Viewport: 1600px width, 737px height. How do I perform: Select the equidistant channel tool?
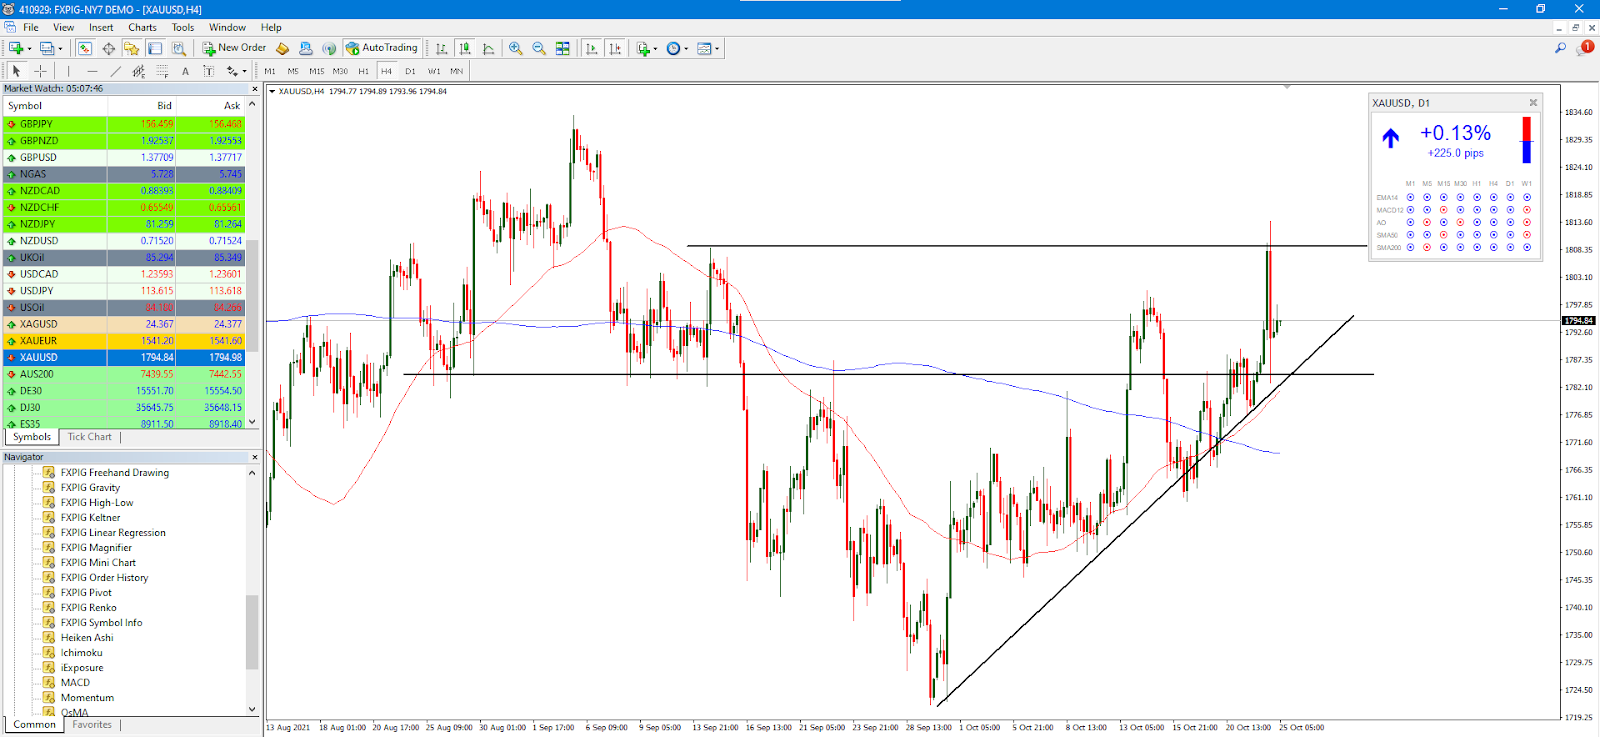pos(139,71)
